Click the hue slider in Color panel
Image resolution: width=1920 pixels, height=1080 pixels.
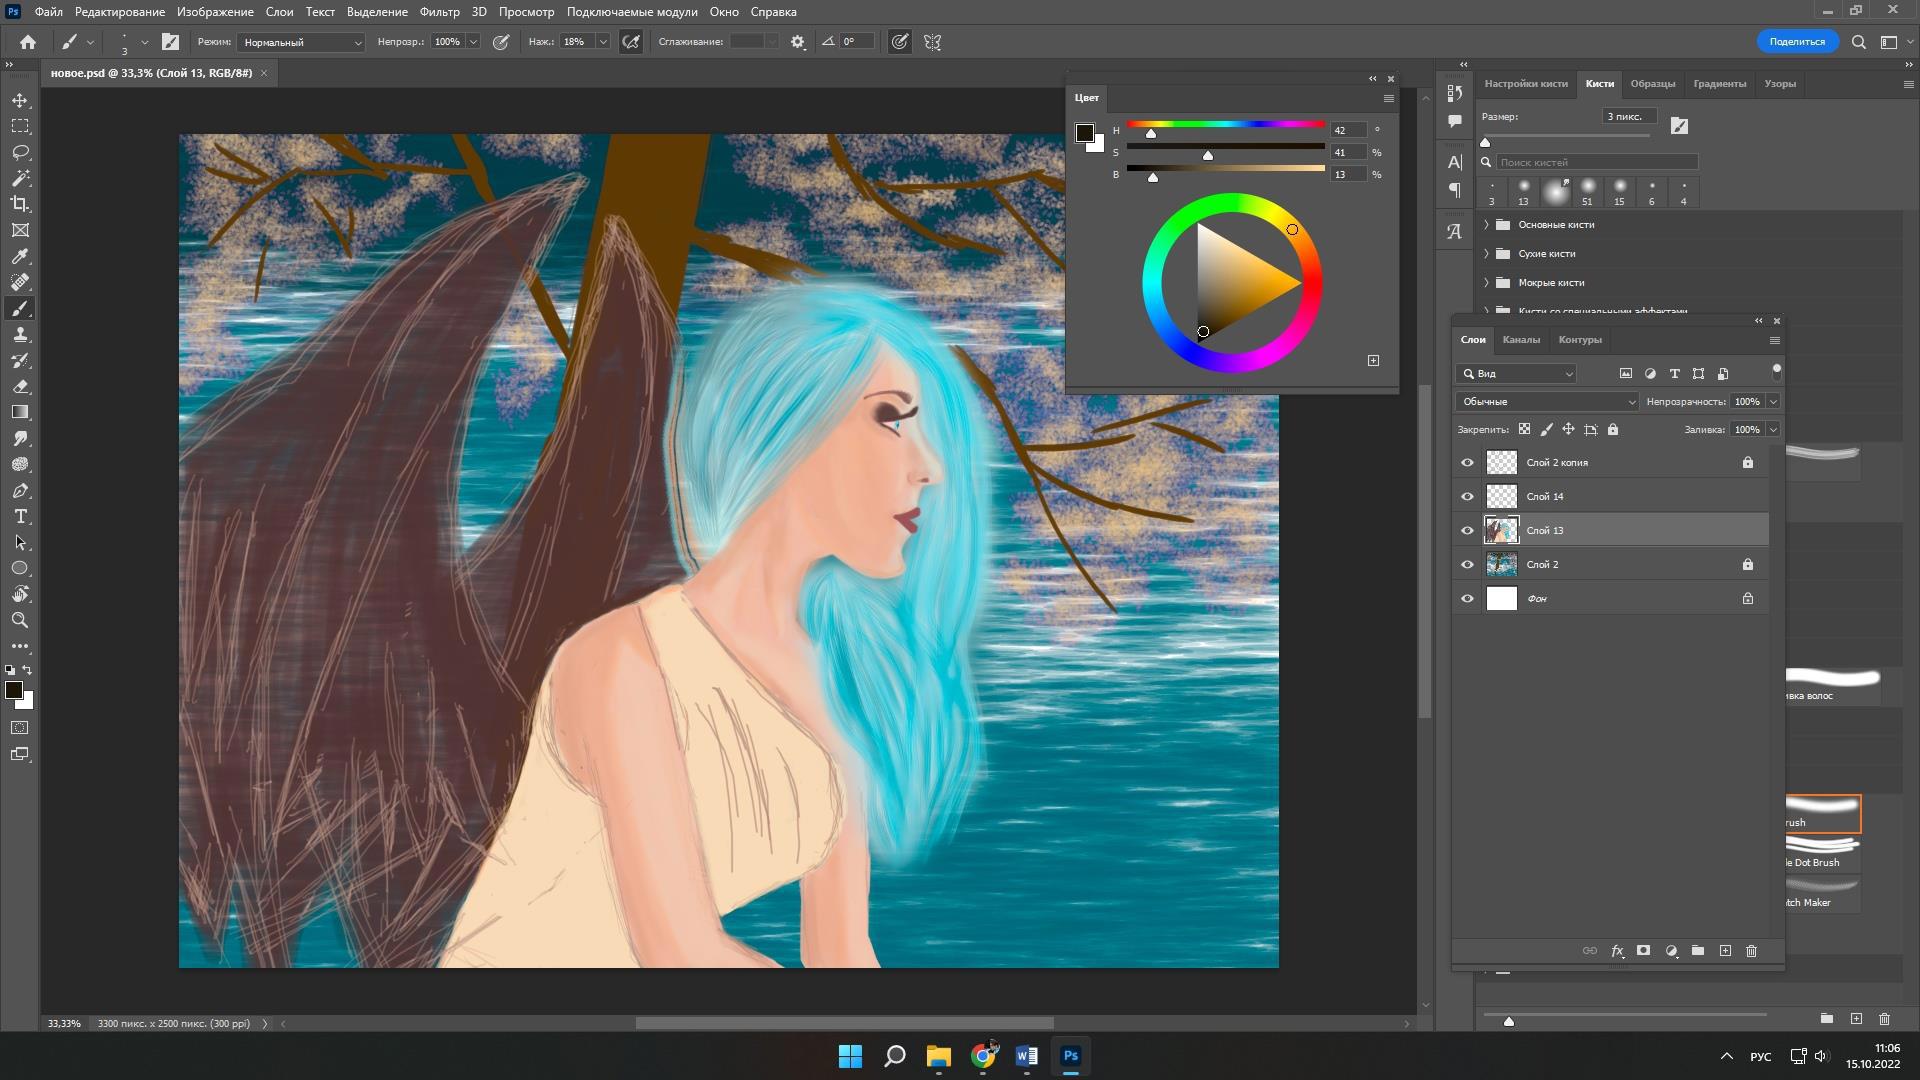tap(1225, 125)
